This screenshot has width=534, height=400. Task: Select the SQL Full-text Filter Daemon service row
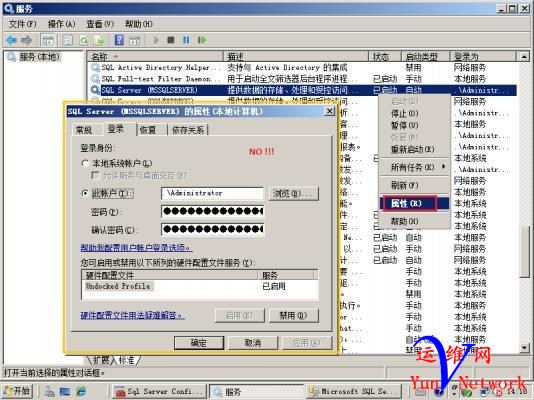pos(303,79)
